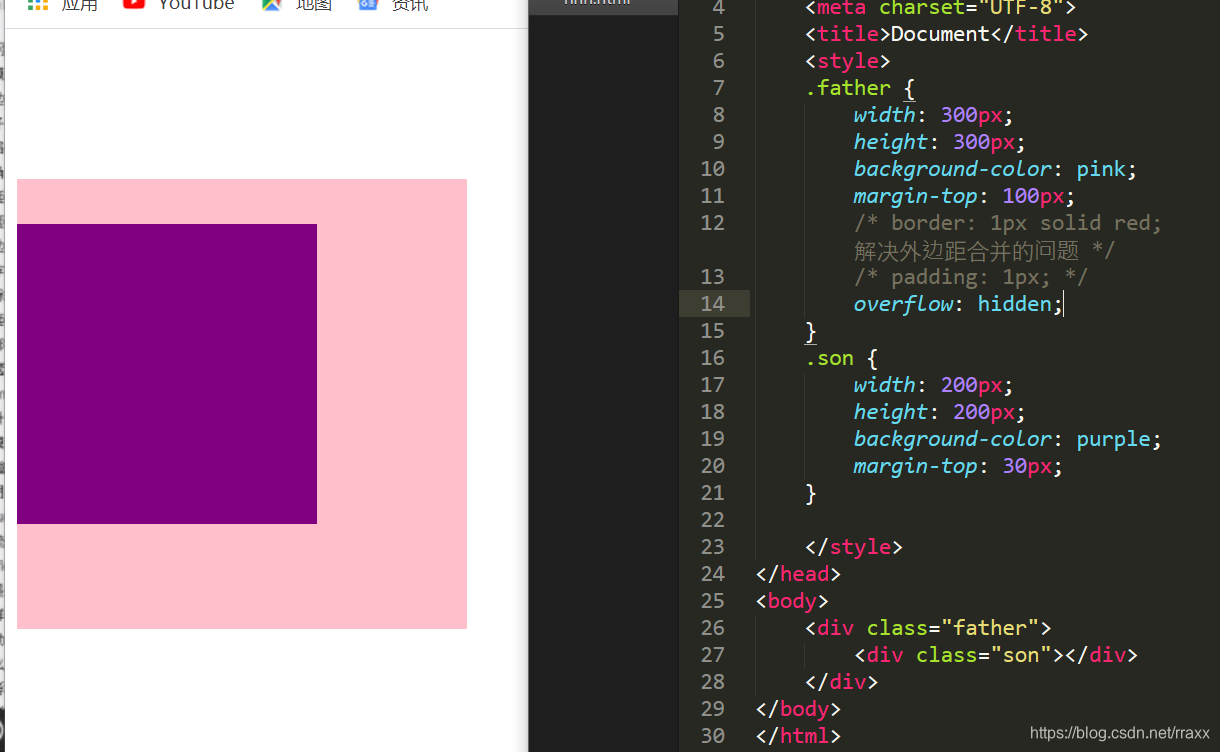
Task: Click line number 14 in the gutter
Action: tap(712, 304)
